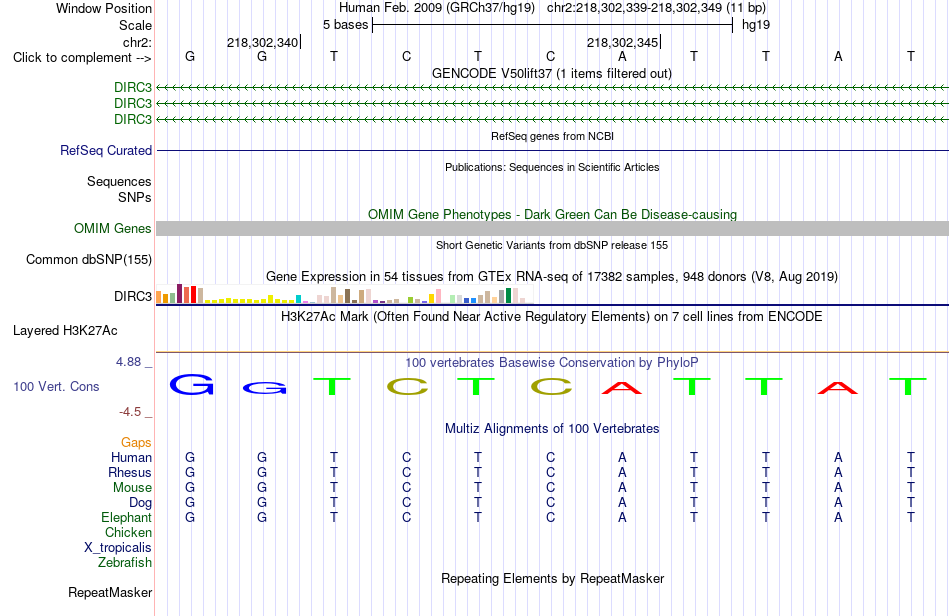Click the 218,302,340 position marker
The width and height of the screenshot is (950, 616).
[263, 42]
